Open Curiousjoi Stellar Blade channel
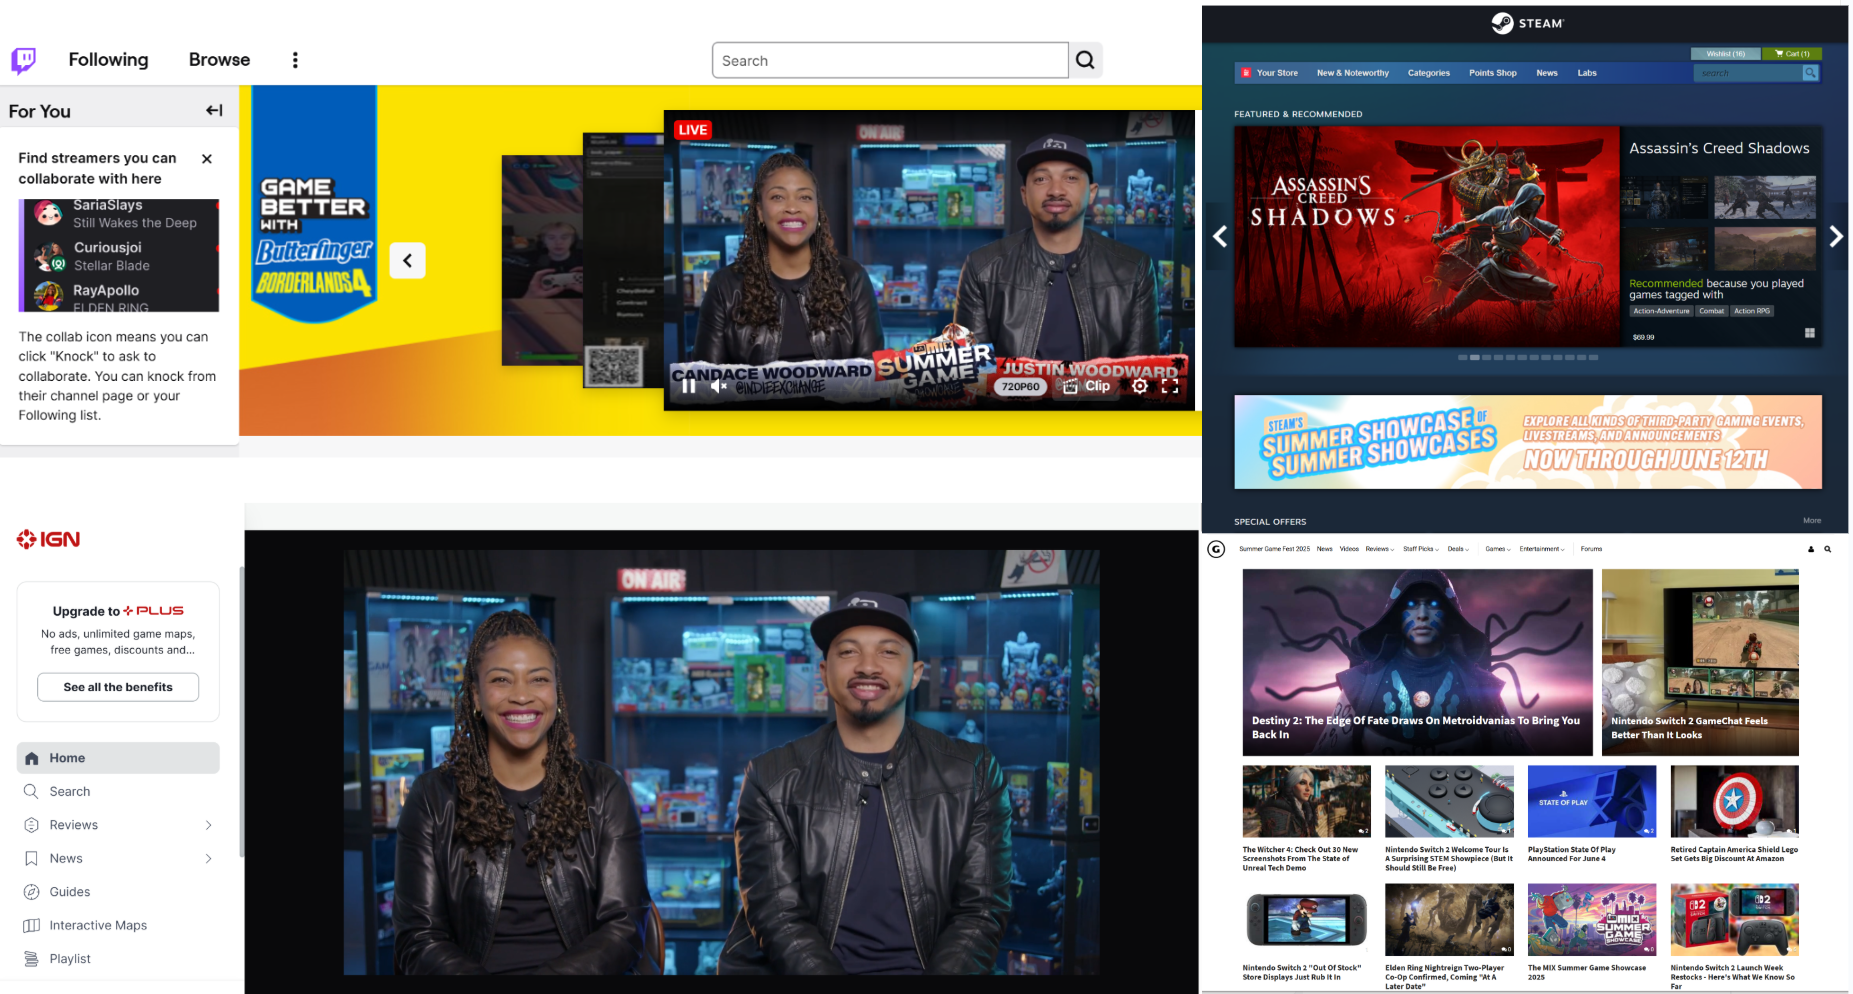The height and width of the screenshot is (994, 1853). click(x=120, y=256)
